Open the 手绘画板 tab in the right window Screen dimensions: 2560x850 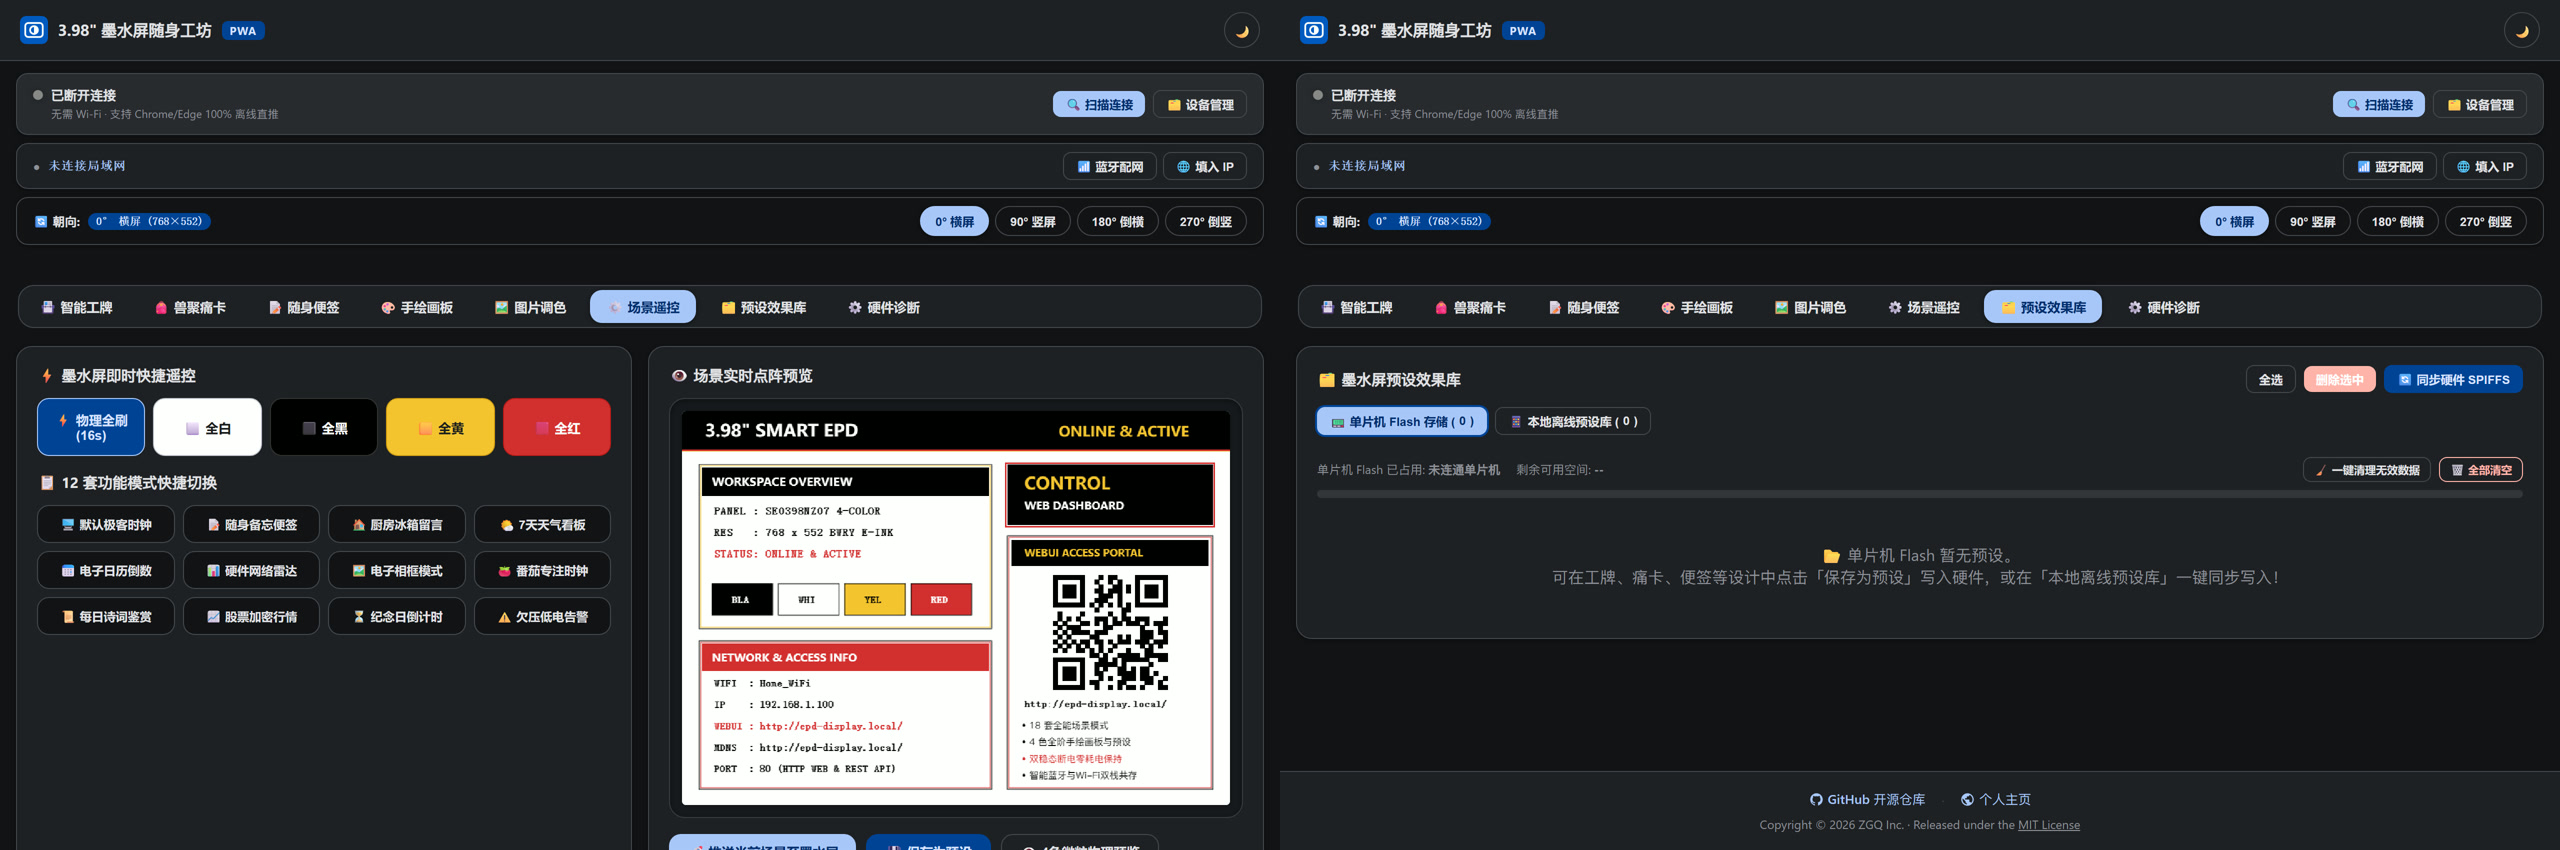click(1697, 307)
